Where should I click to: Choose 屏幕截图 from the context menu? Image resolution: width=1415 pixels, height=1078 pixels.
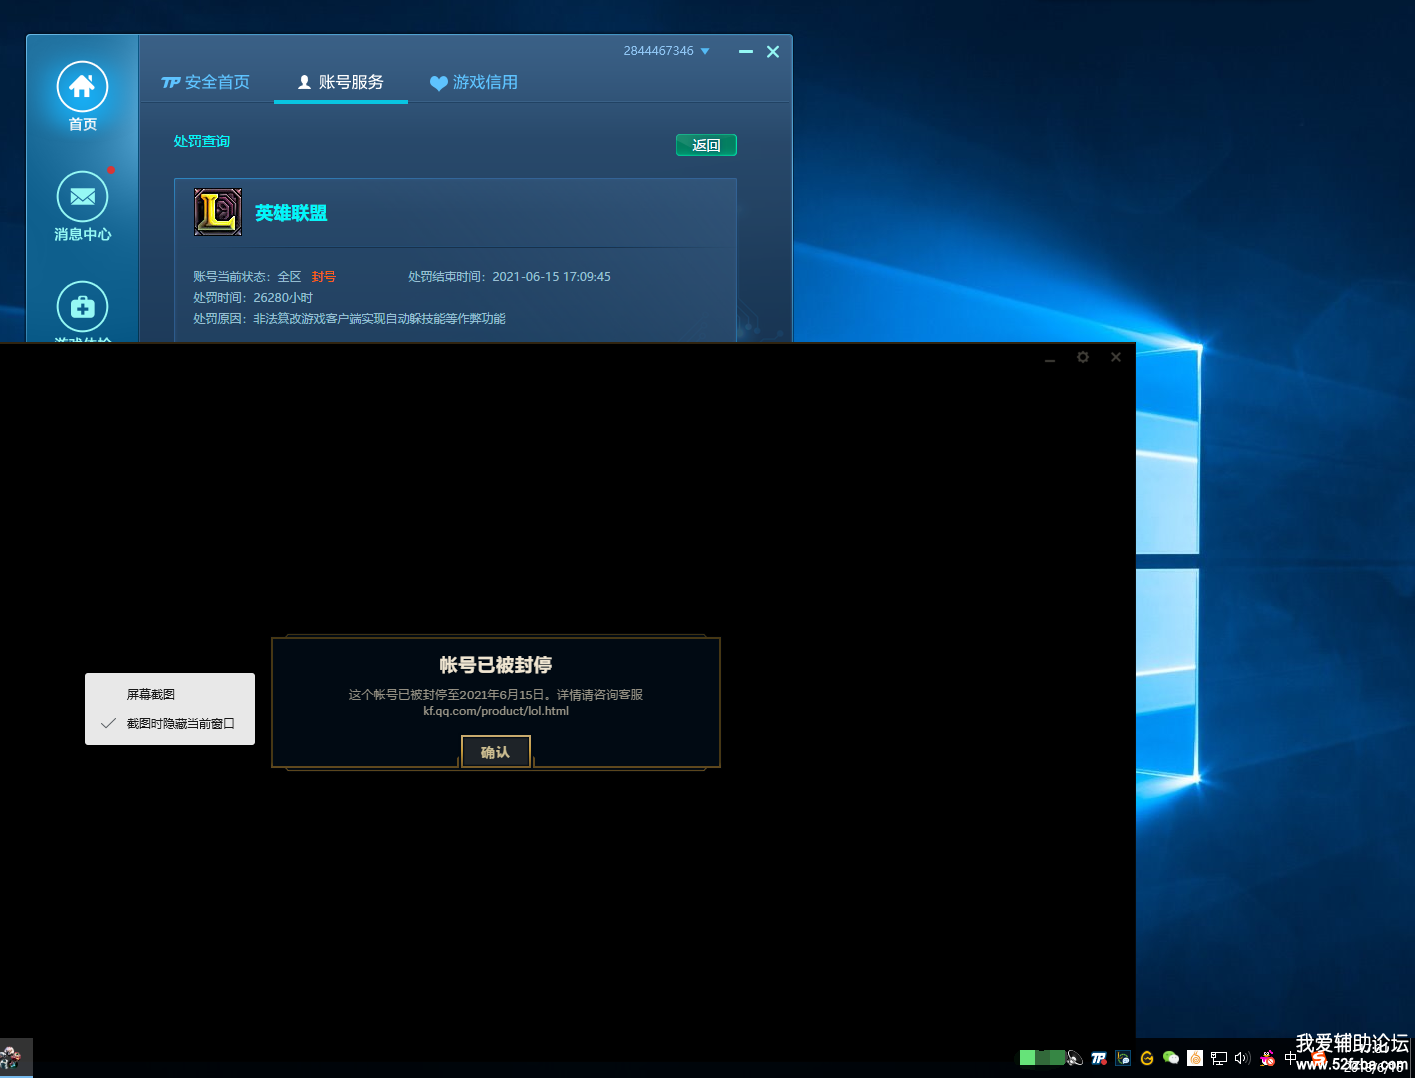(151, 694)
